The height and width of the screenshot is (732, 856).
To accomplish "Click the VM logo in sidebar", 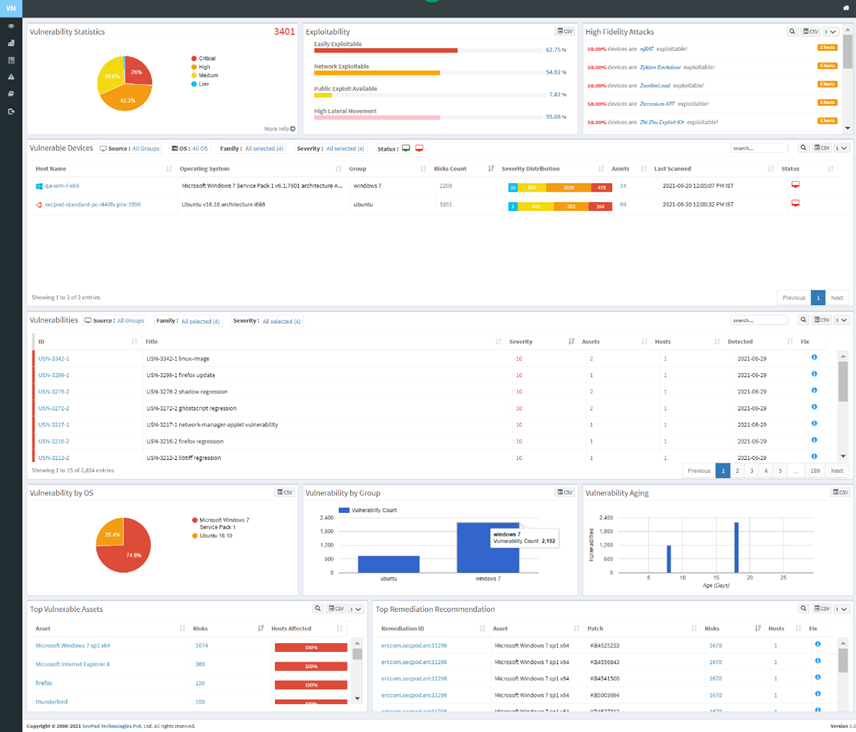I will click(x=11, y=8).
